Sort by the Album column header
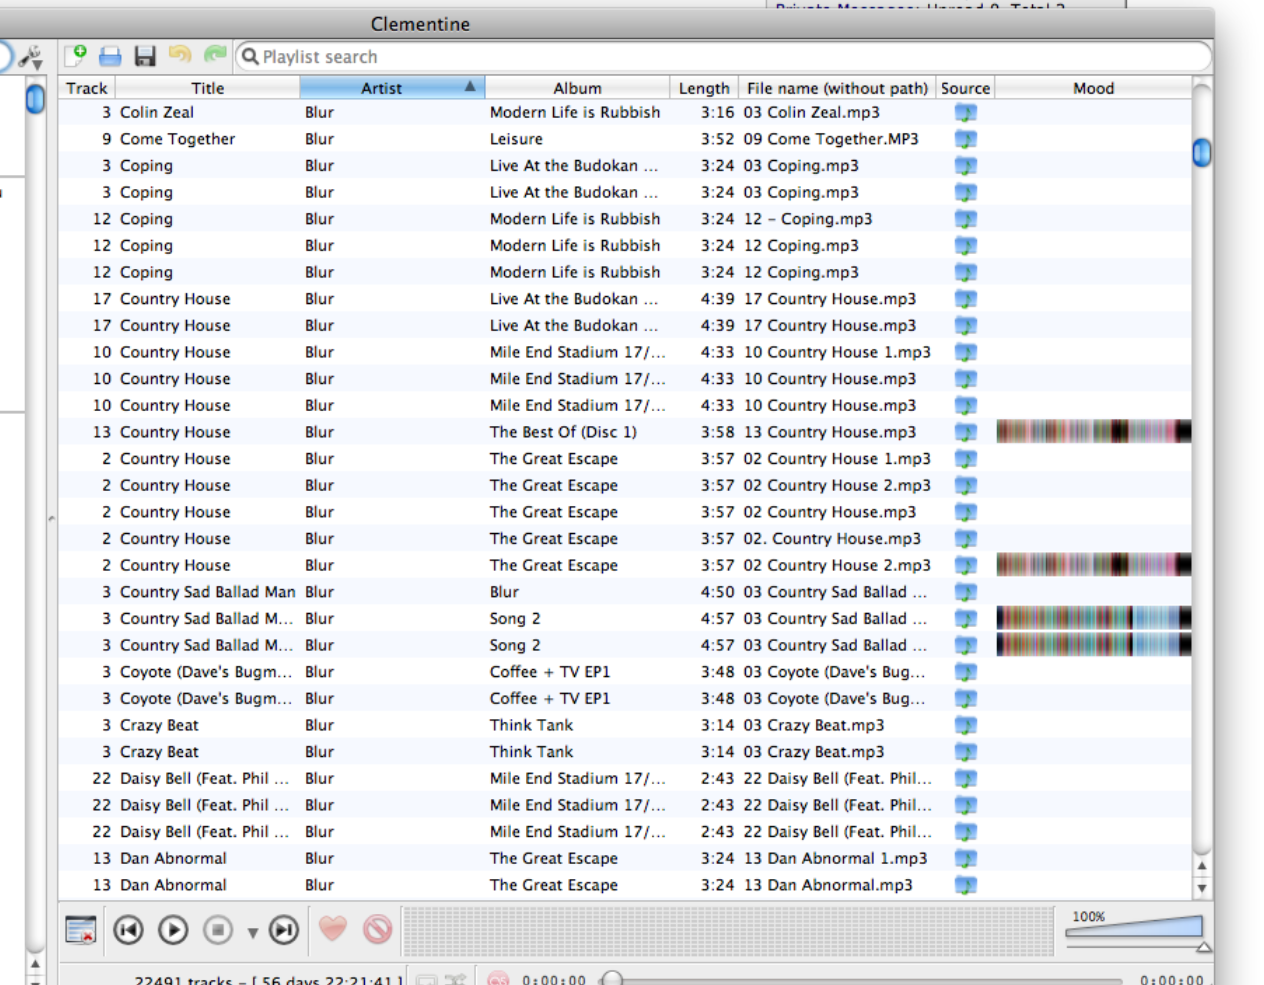The height and width of the screenshot is (985, 1264). tap(577, 88)
